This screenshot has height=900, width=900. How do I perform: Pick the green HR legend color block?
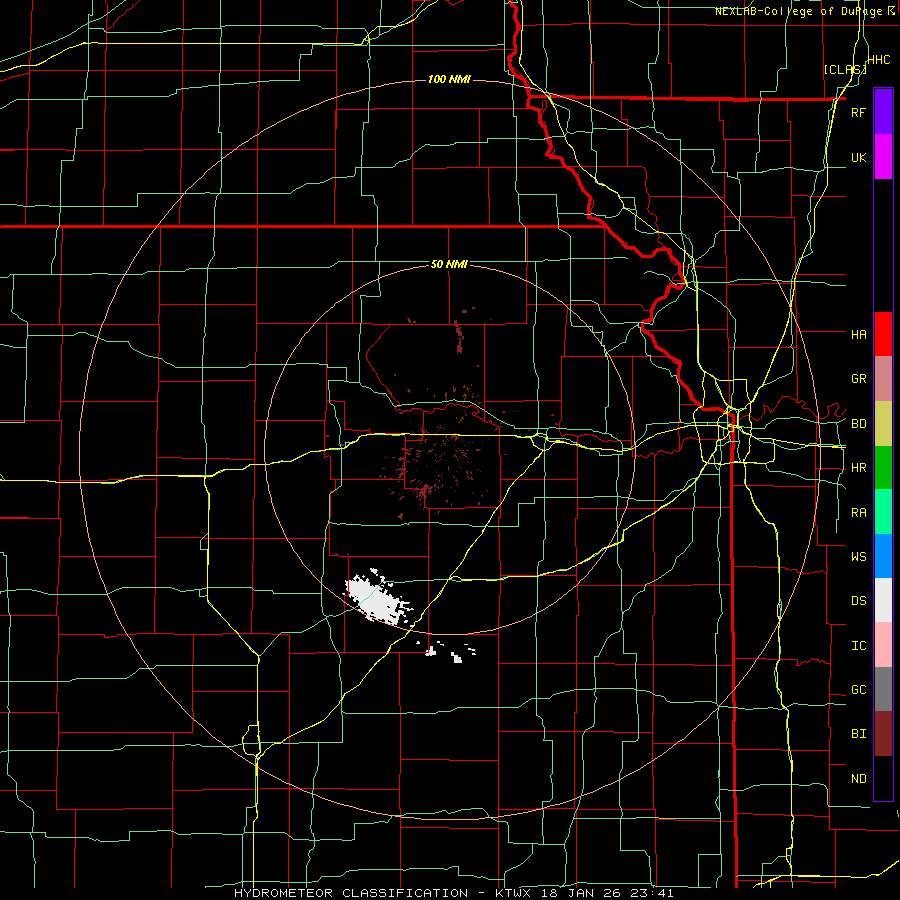[883, 468]
